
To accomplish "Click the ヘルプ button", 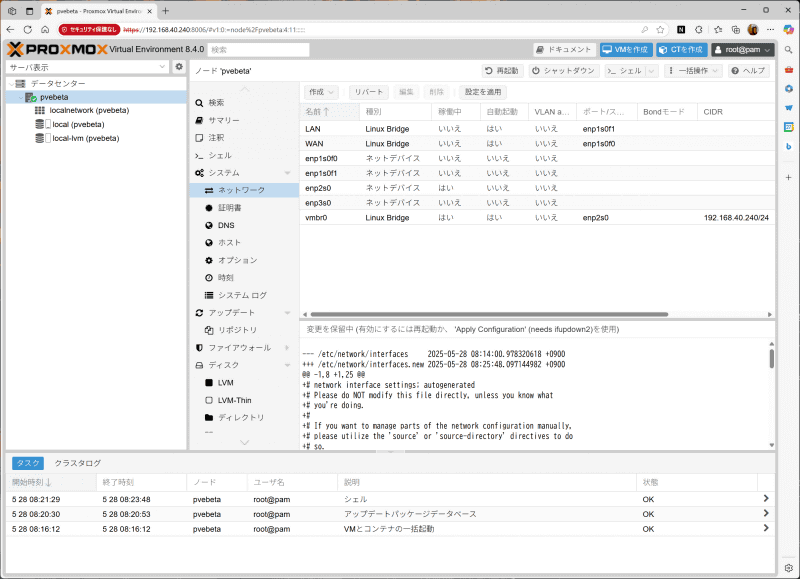I will tap(748, 71).
